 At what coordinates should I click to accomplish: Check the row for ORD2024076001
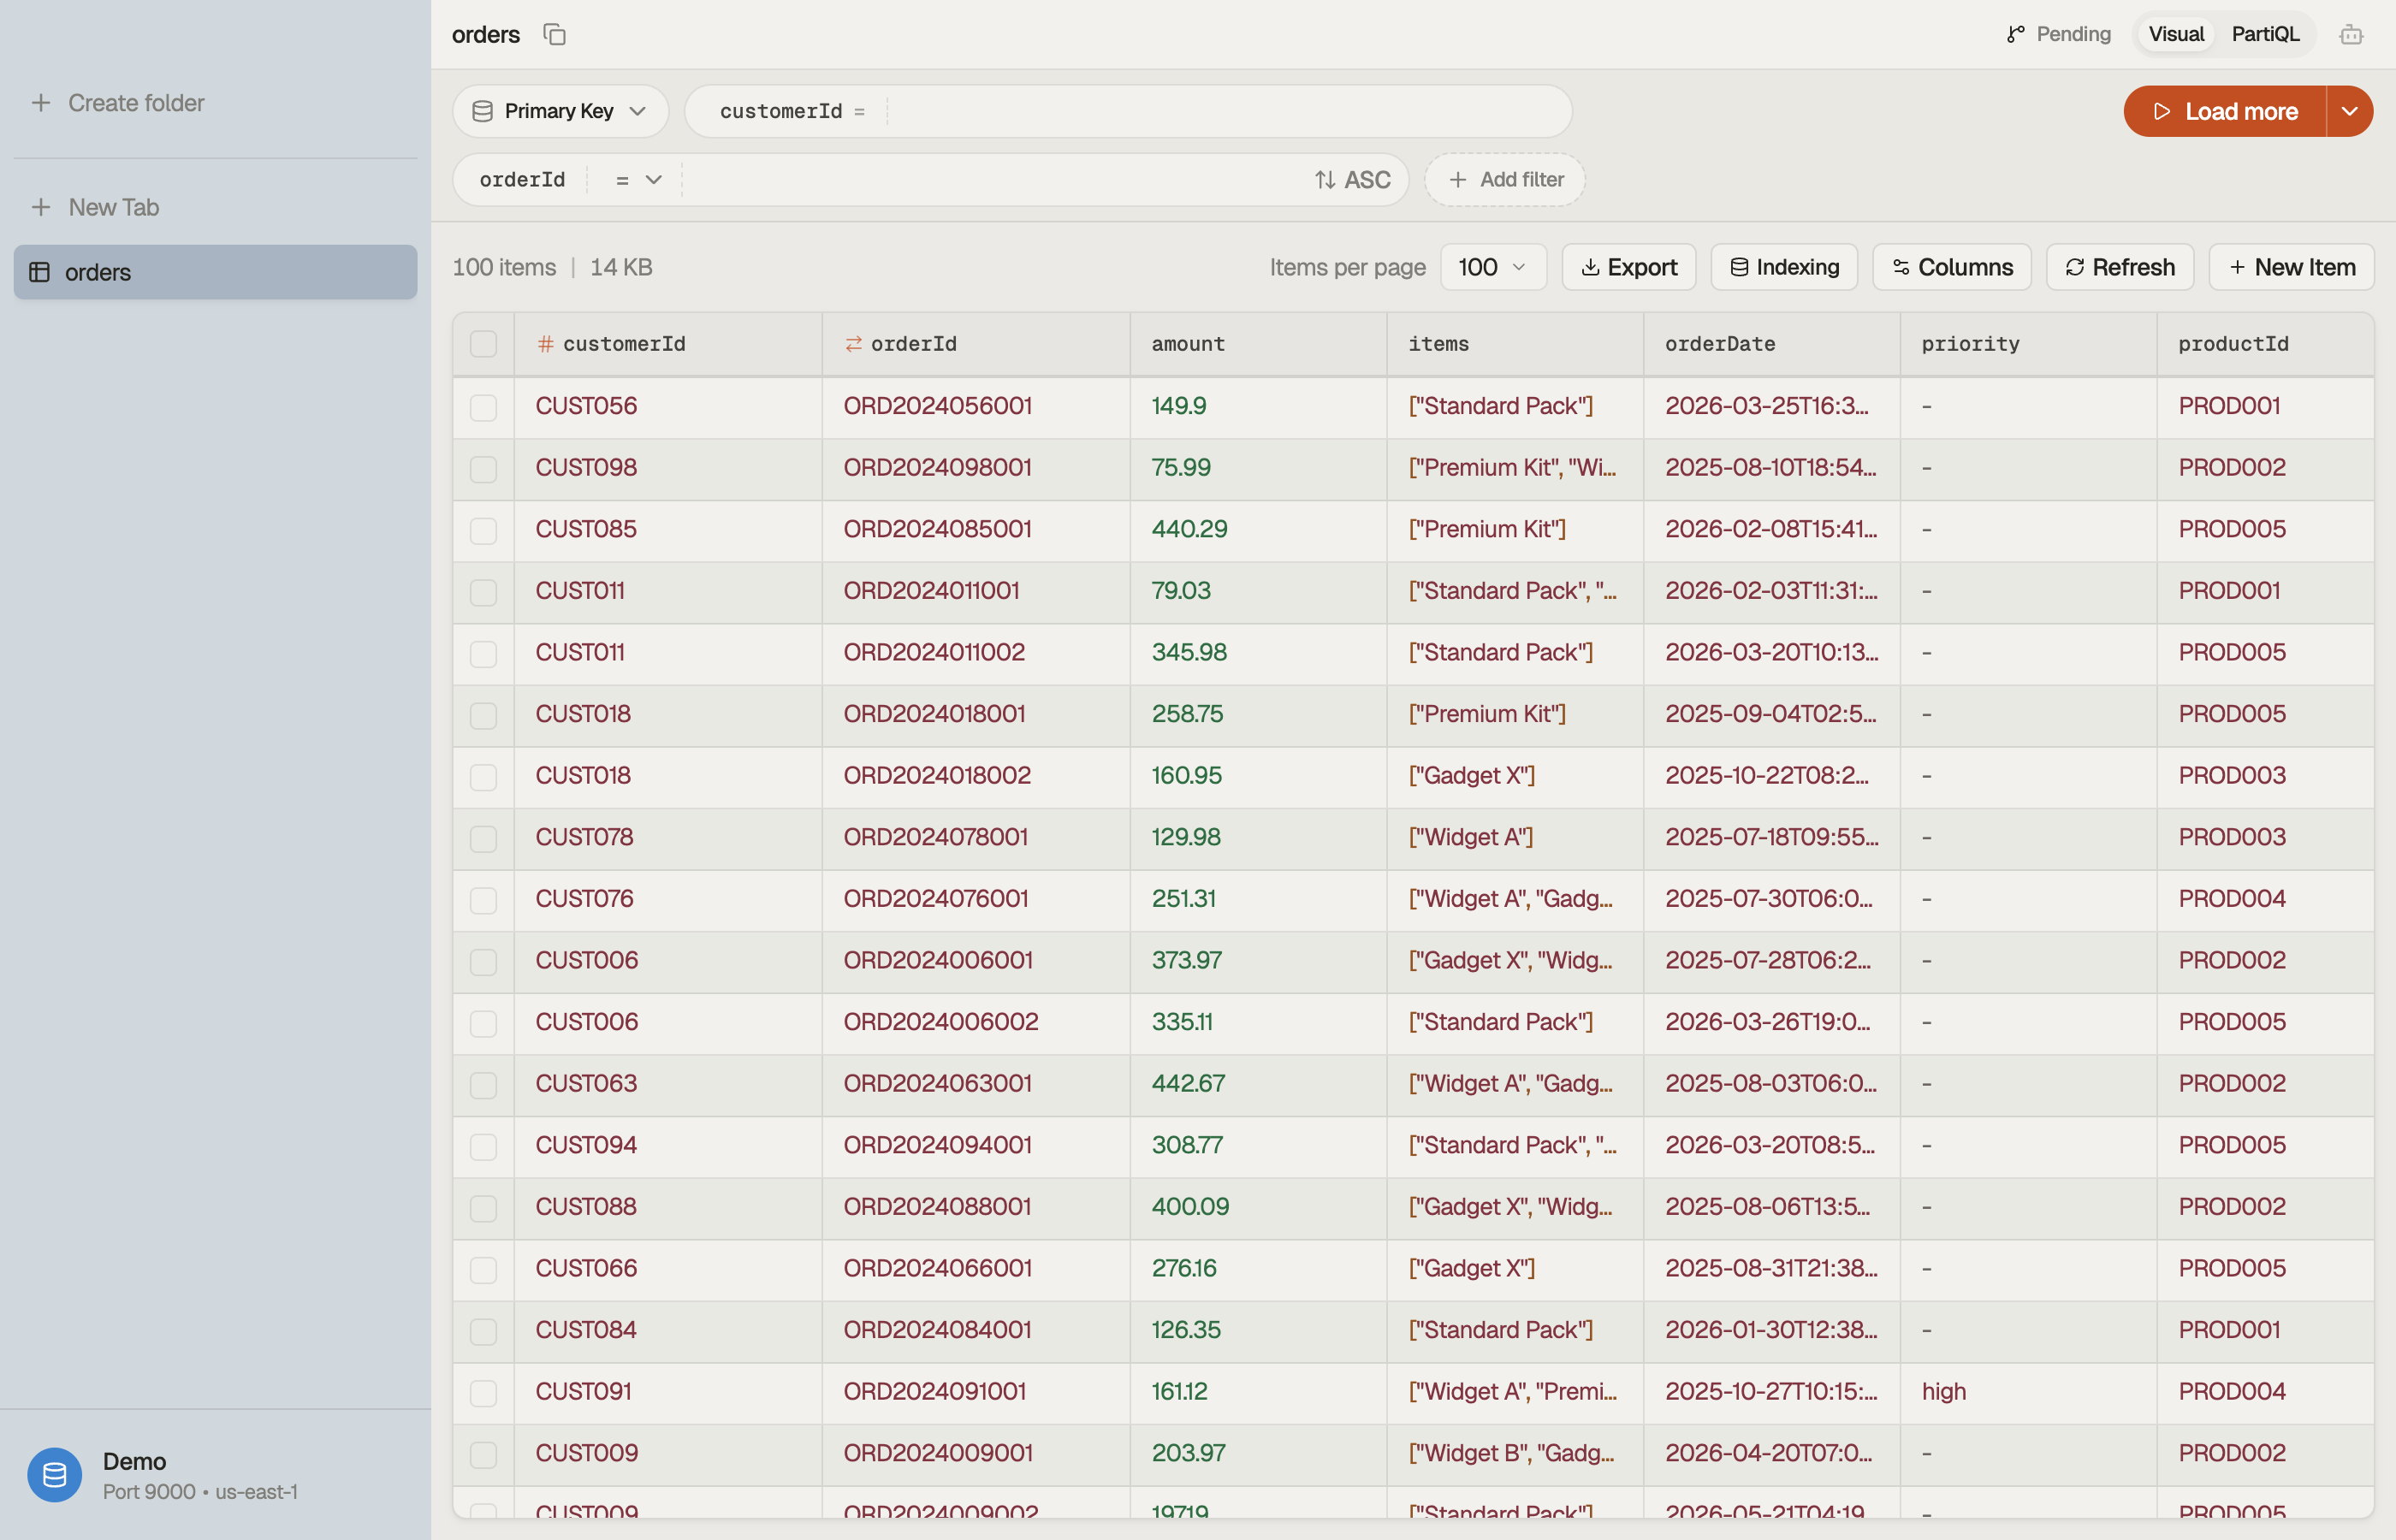[x=483, y=900]
